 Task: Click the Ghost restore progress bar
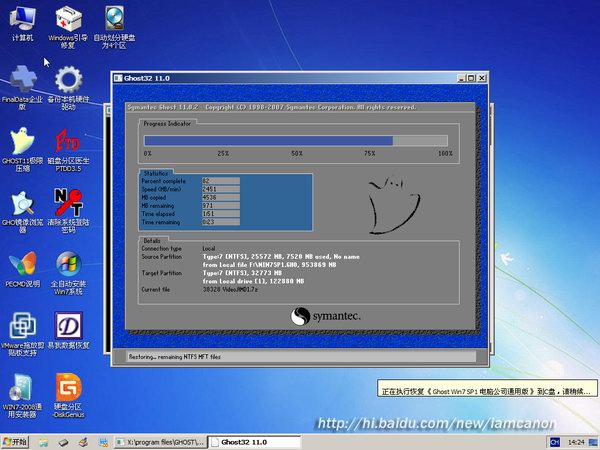click(296, 140)
